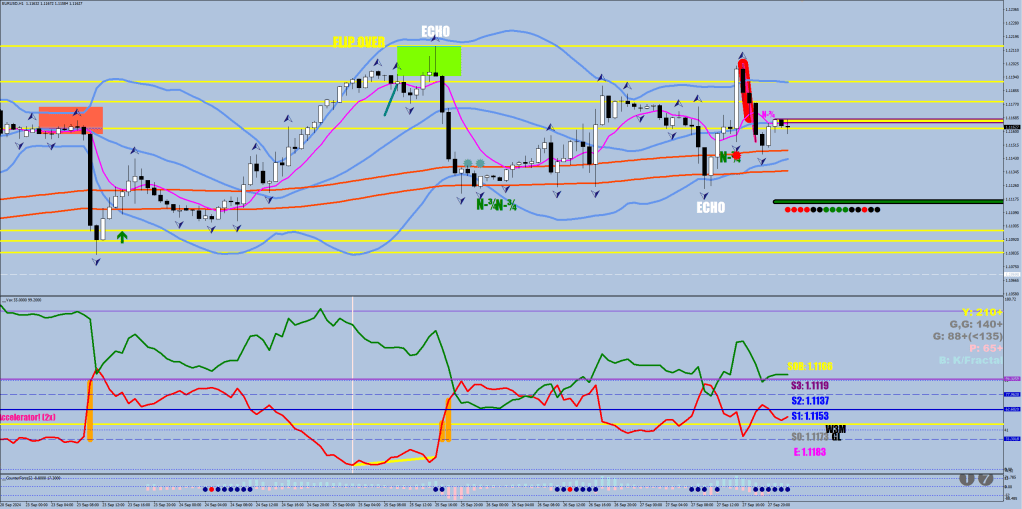
Task: Click the lower white ECHO label
Action: click(x=710, y=208)
